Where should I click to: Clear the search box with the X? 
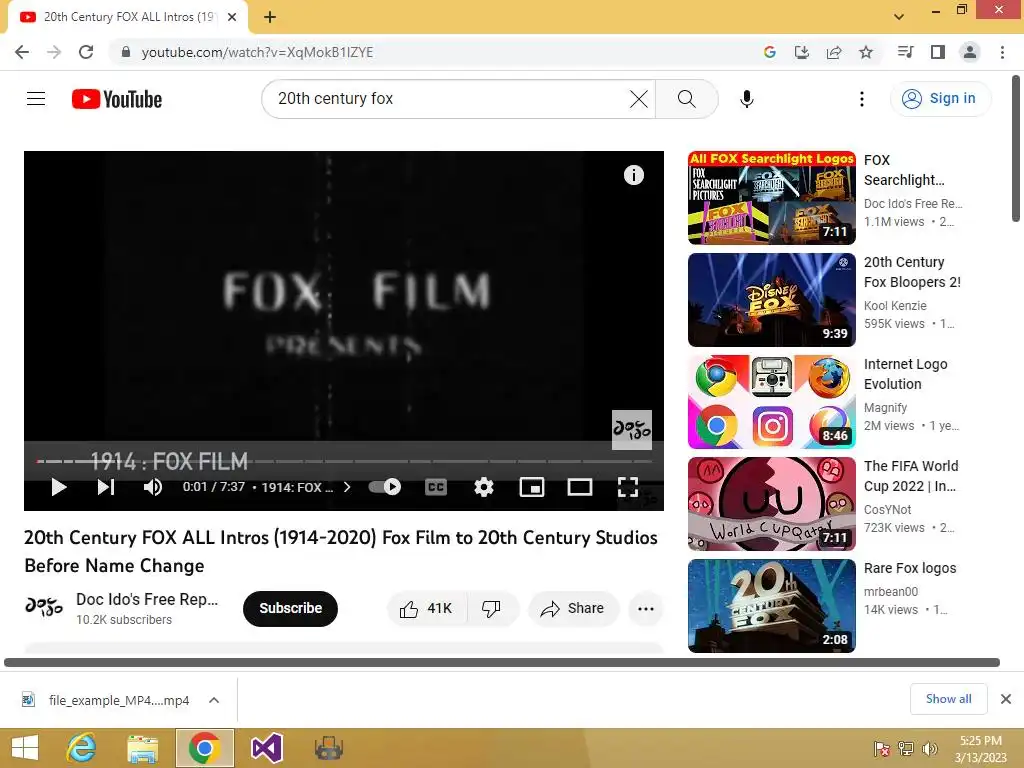tap(638, 99)
